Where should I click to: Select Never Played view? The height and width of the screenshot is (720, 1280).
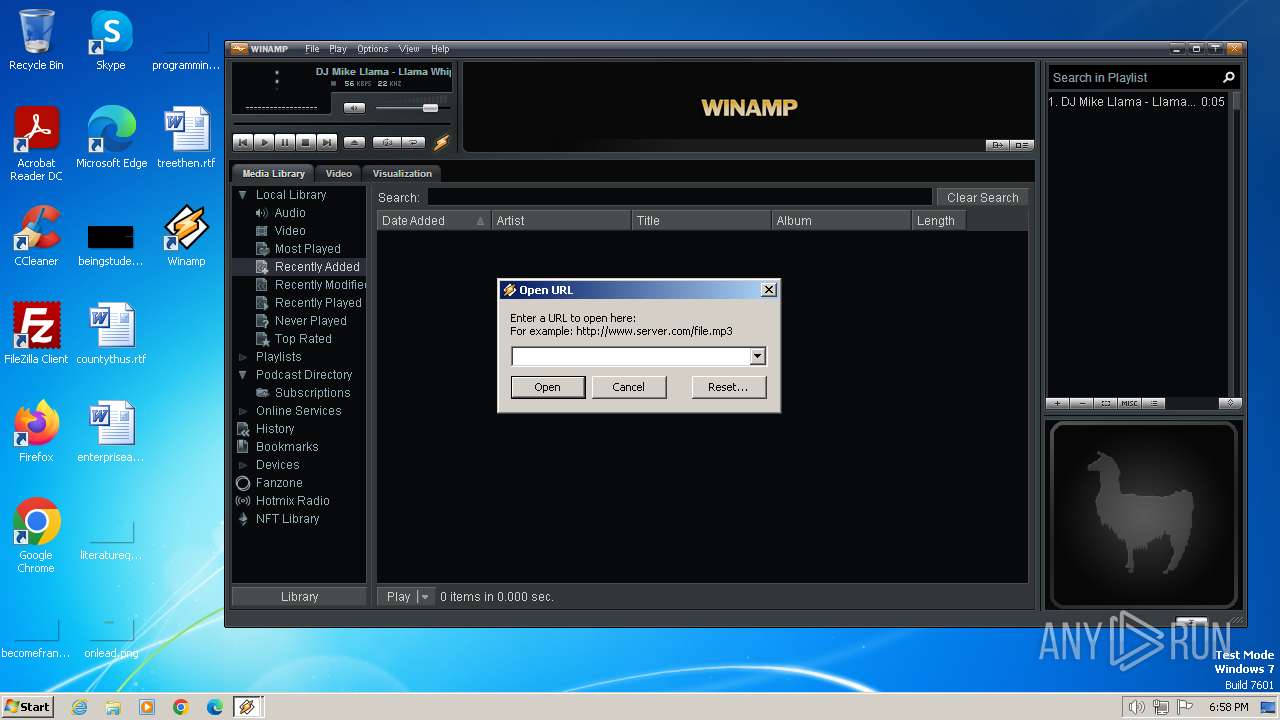(x=310, y=321)
